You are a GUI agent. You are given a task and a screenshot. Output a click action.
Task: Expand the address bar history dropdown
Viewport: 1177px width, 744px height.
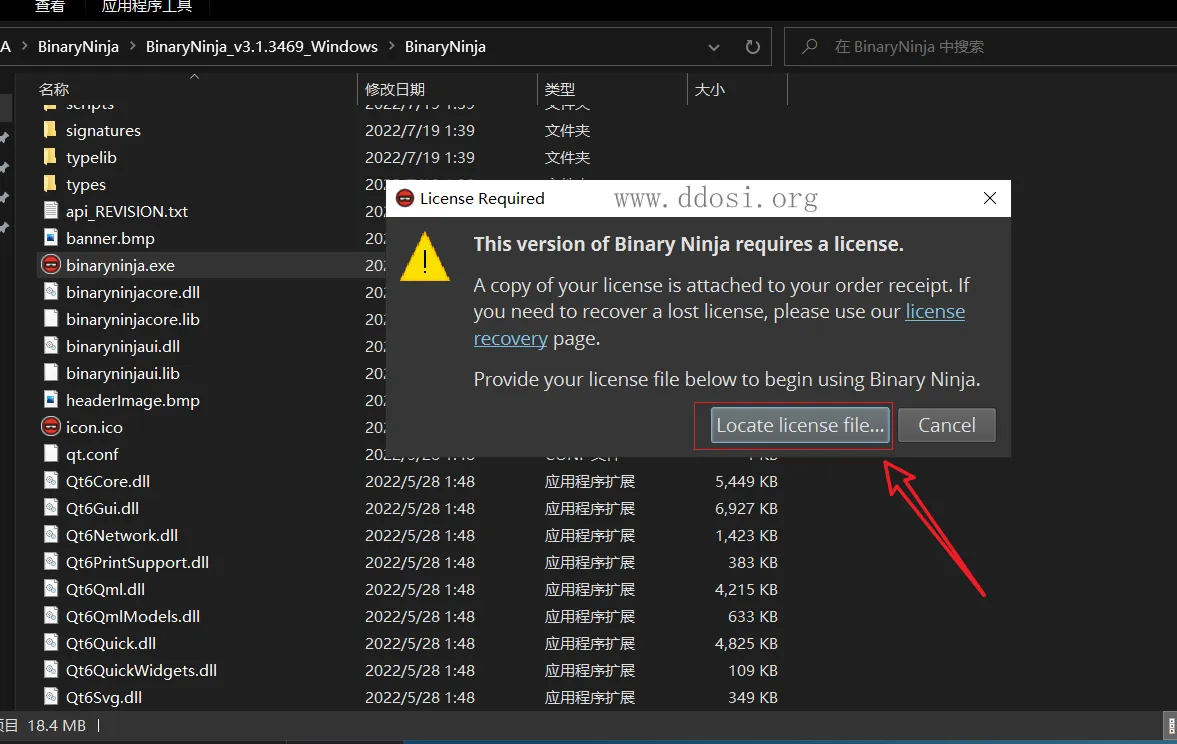[714, 47]
